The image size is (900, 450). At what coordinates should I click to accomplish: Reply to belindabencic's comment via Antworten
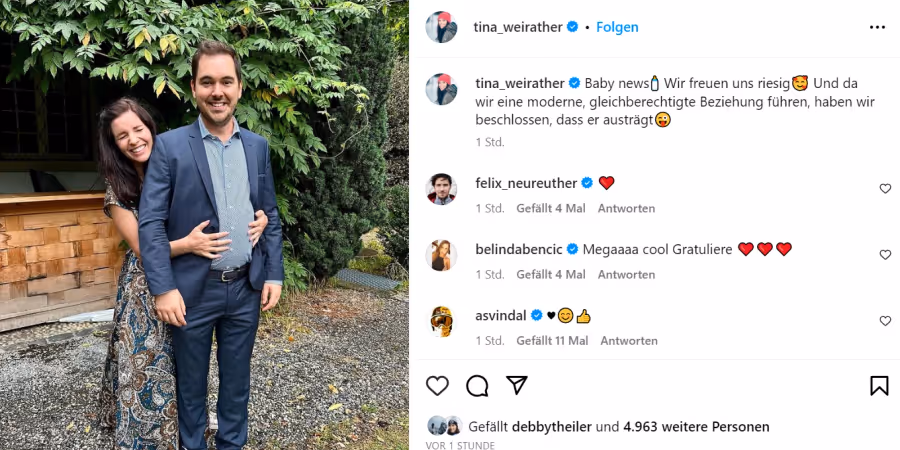coord(626,274)
